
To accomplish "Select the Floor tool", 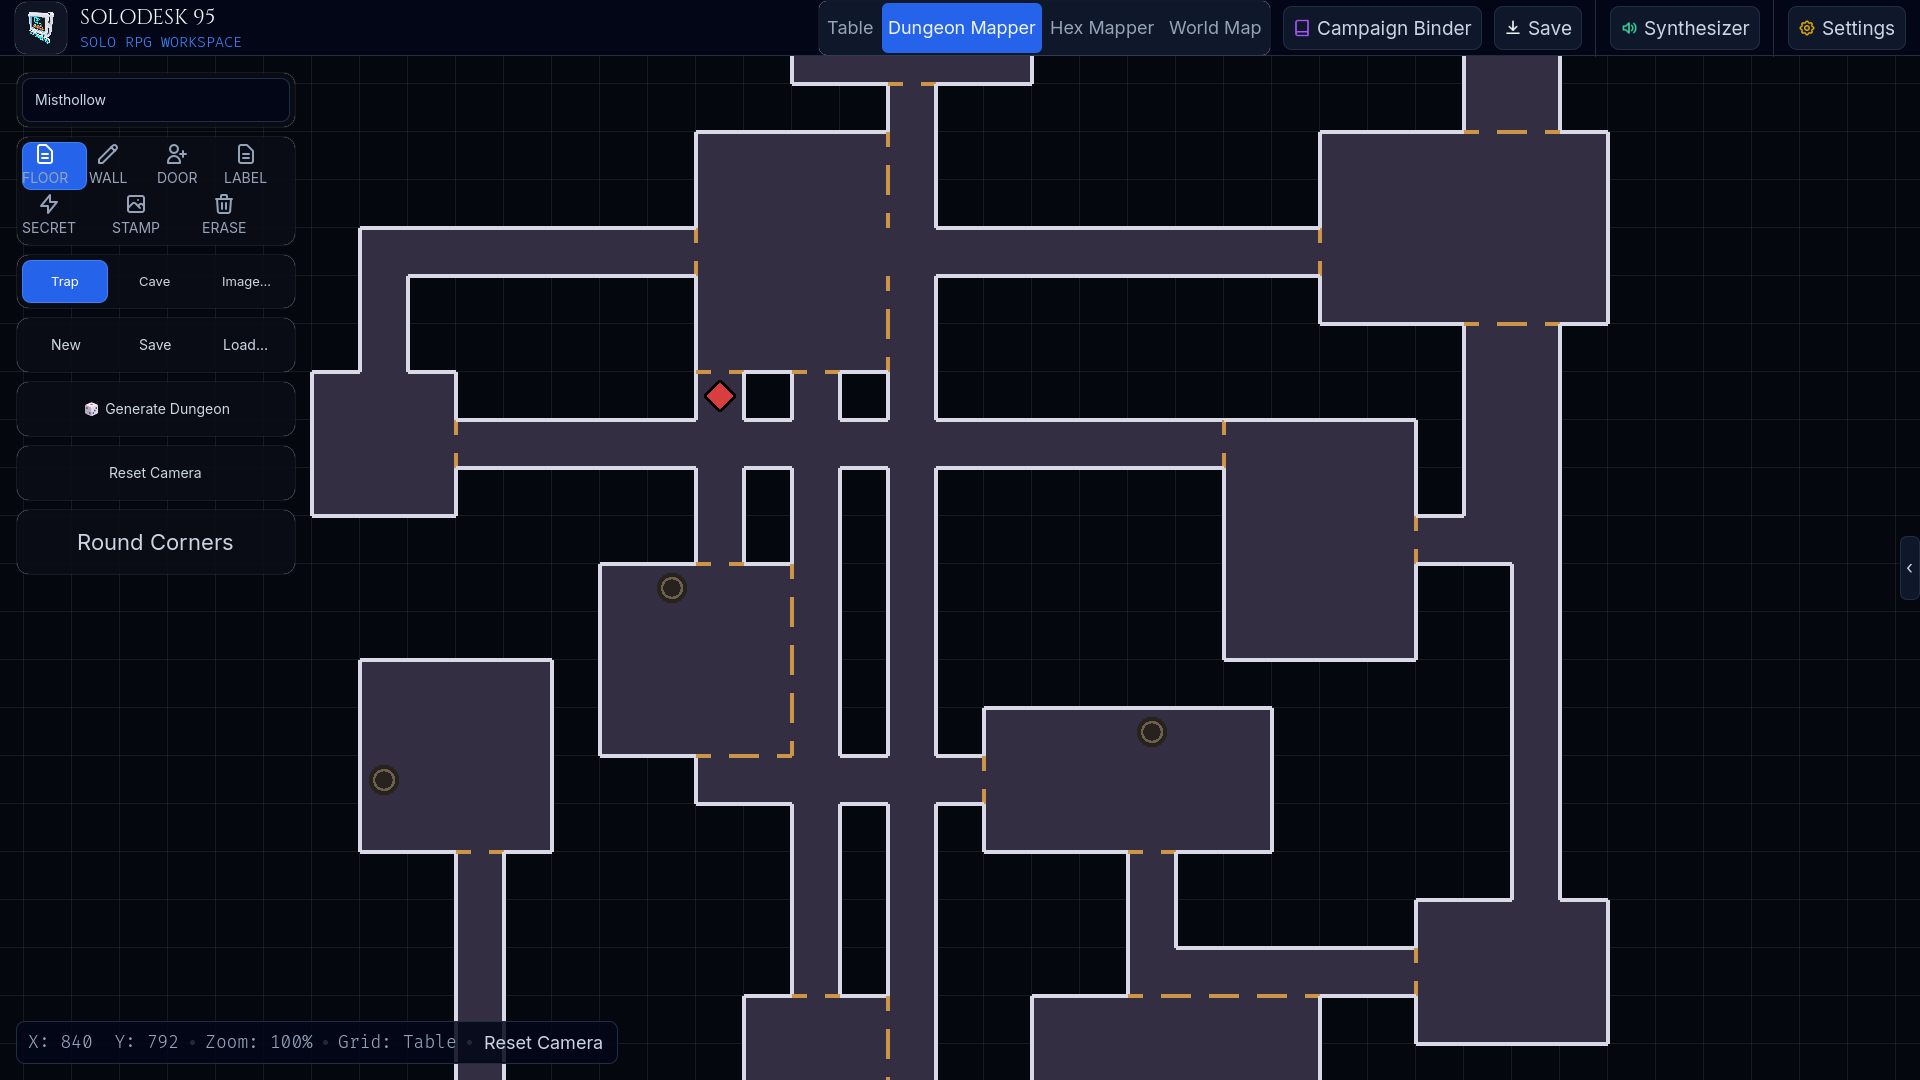I will [x=54, y=165].
